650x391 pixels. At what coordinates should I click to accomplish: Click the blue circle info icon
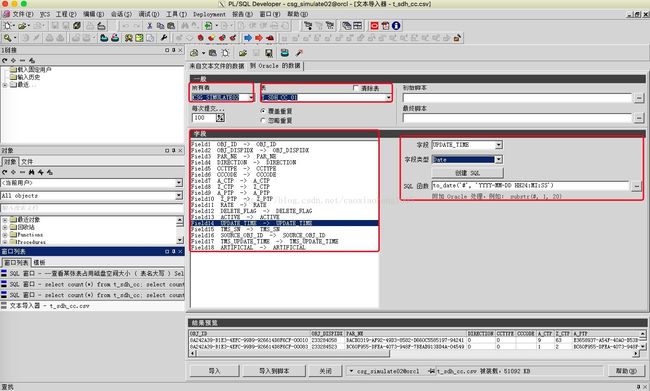396,26
